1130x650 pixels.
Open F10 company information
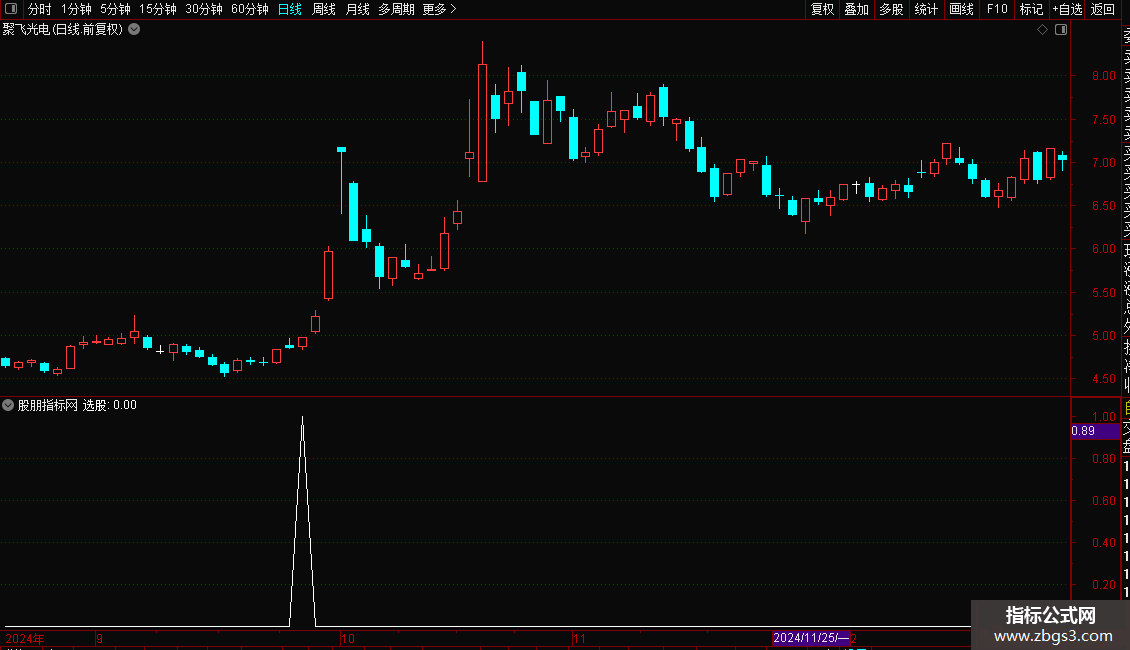[997, 9]
